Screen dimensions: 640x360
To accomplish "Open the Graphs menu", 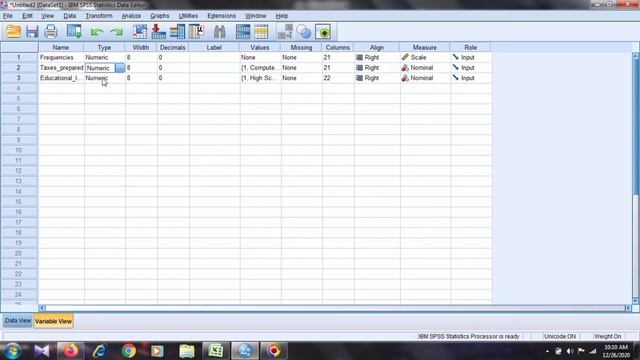I will (160, 16).
